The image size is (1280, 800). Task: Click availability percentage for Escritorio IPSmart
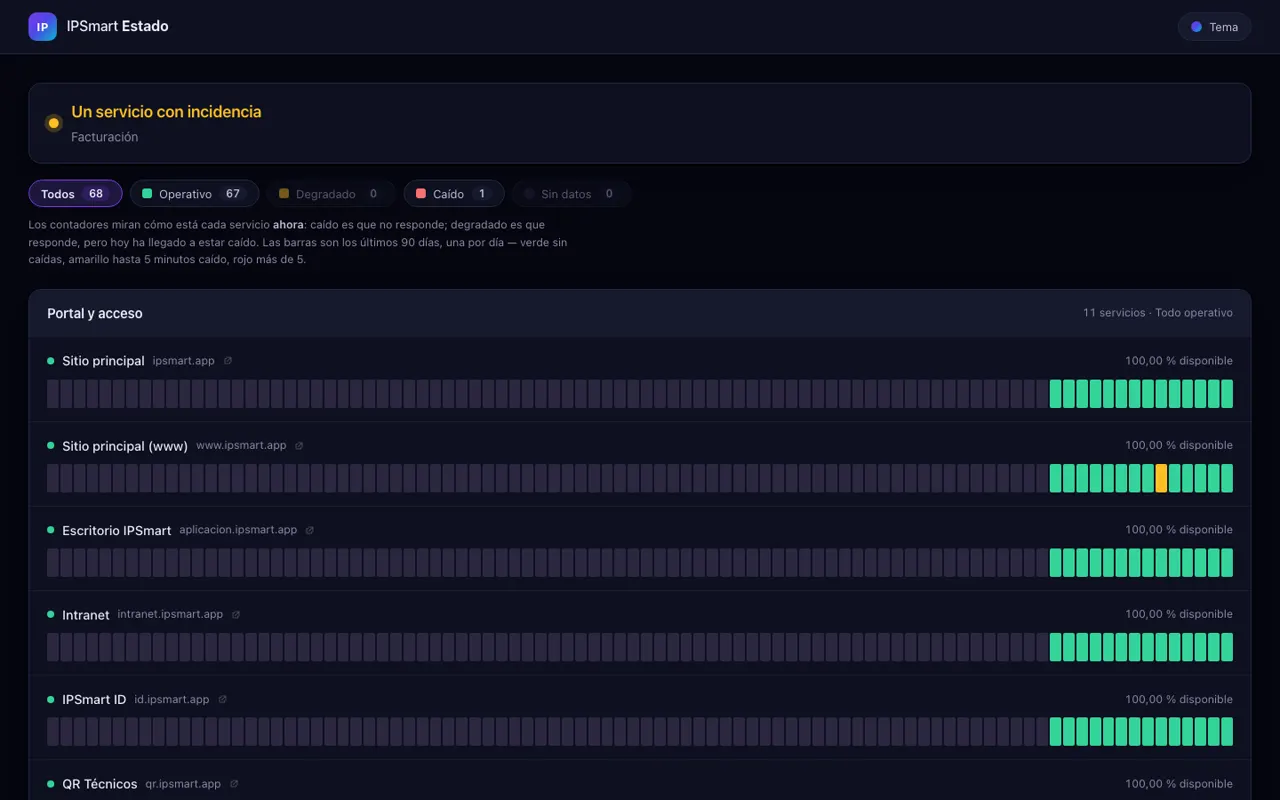(x=1179, y=530)
